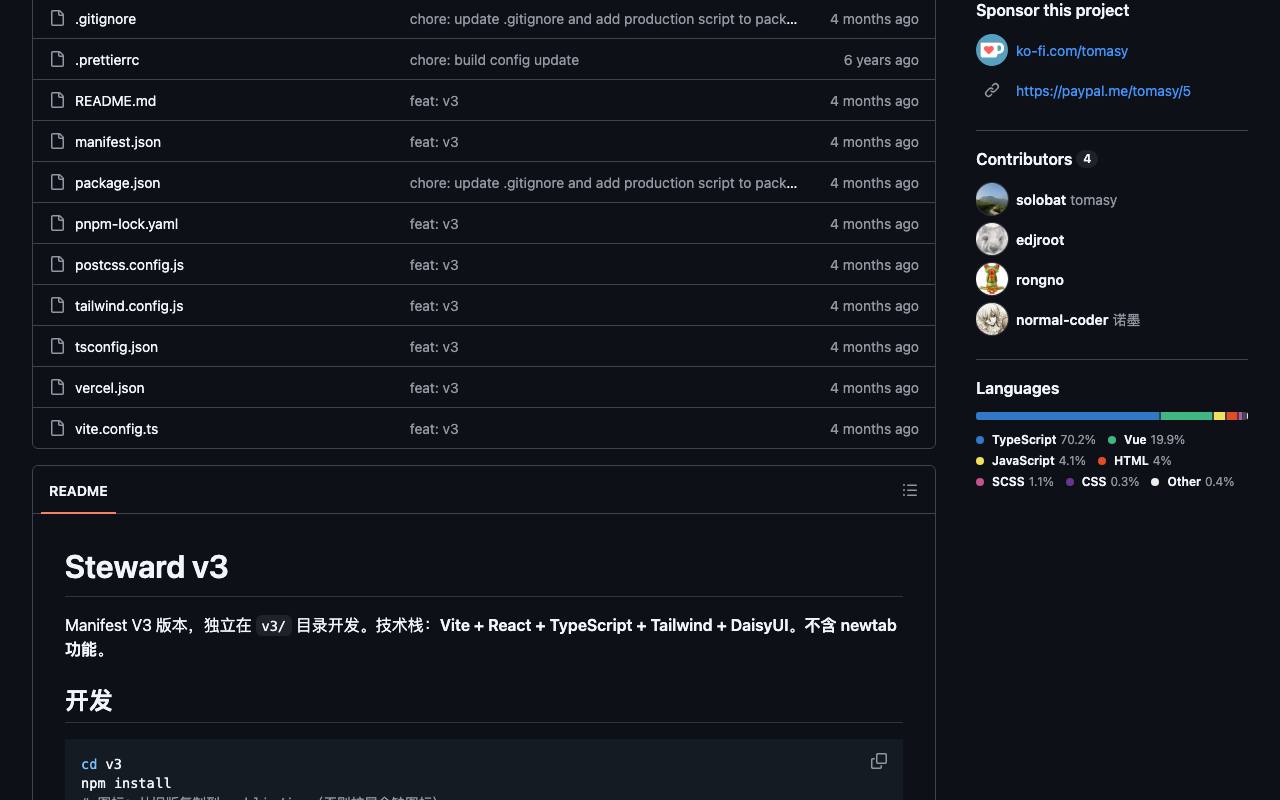Click the '6 years ago' timestamp

coord(881,60)
